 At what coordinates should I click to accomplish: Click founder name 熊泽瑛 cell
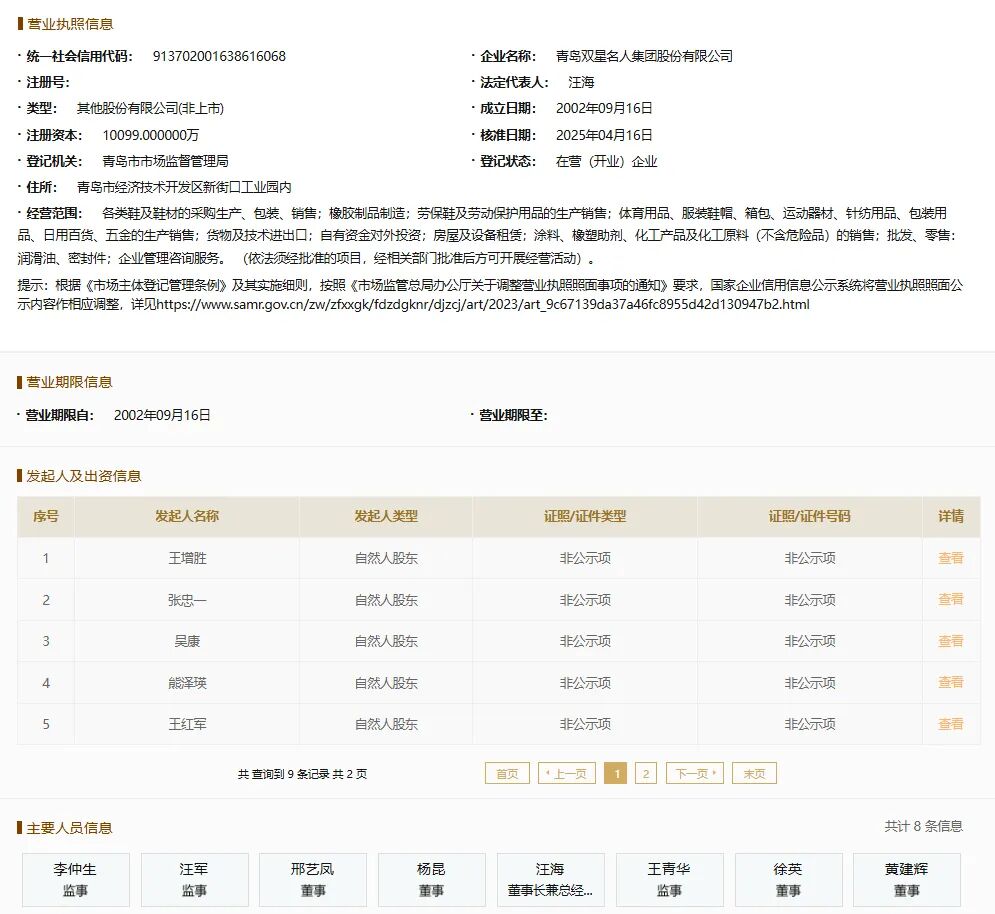pyautogui.click(x=187, y=684)
